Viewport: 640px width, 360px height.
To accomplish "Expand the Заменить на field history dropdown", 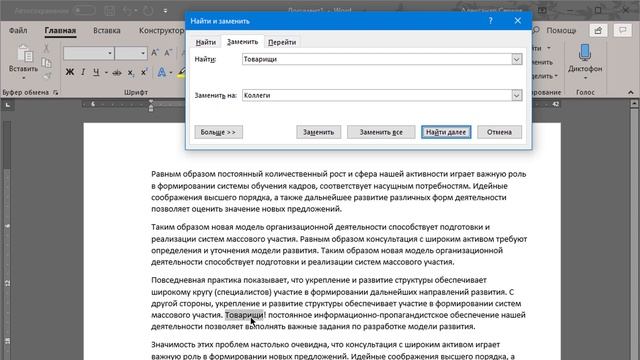I will click(x=516, y=95).
